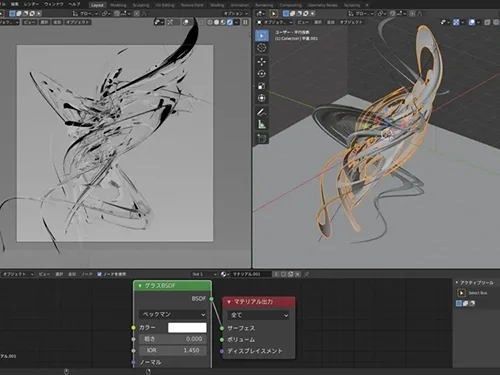Screen dimensions: 500x375
Task: Open Object menu in left viewport header
Action: tap(78, 22)
